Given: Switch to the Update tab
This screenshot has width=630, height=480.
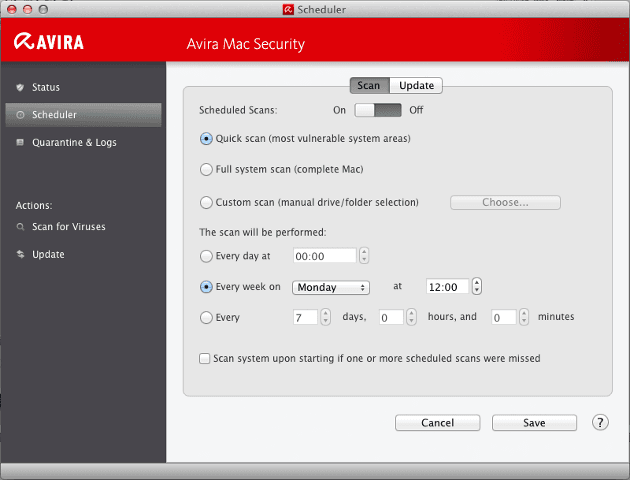Looking at the screenshot, I should point(415,86).
